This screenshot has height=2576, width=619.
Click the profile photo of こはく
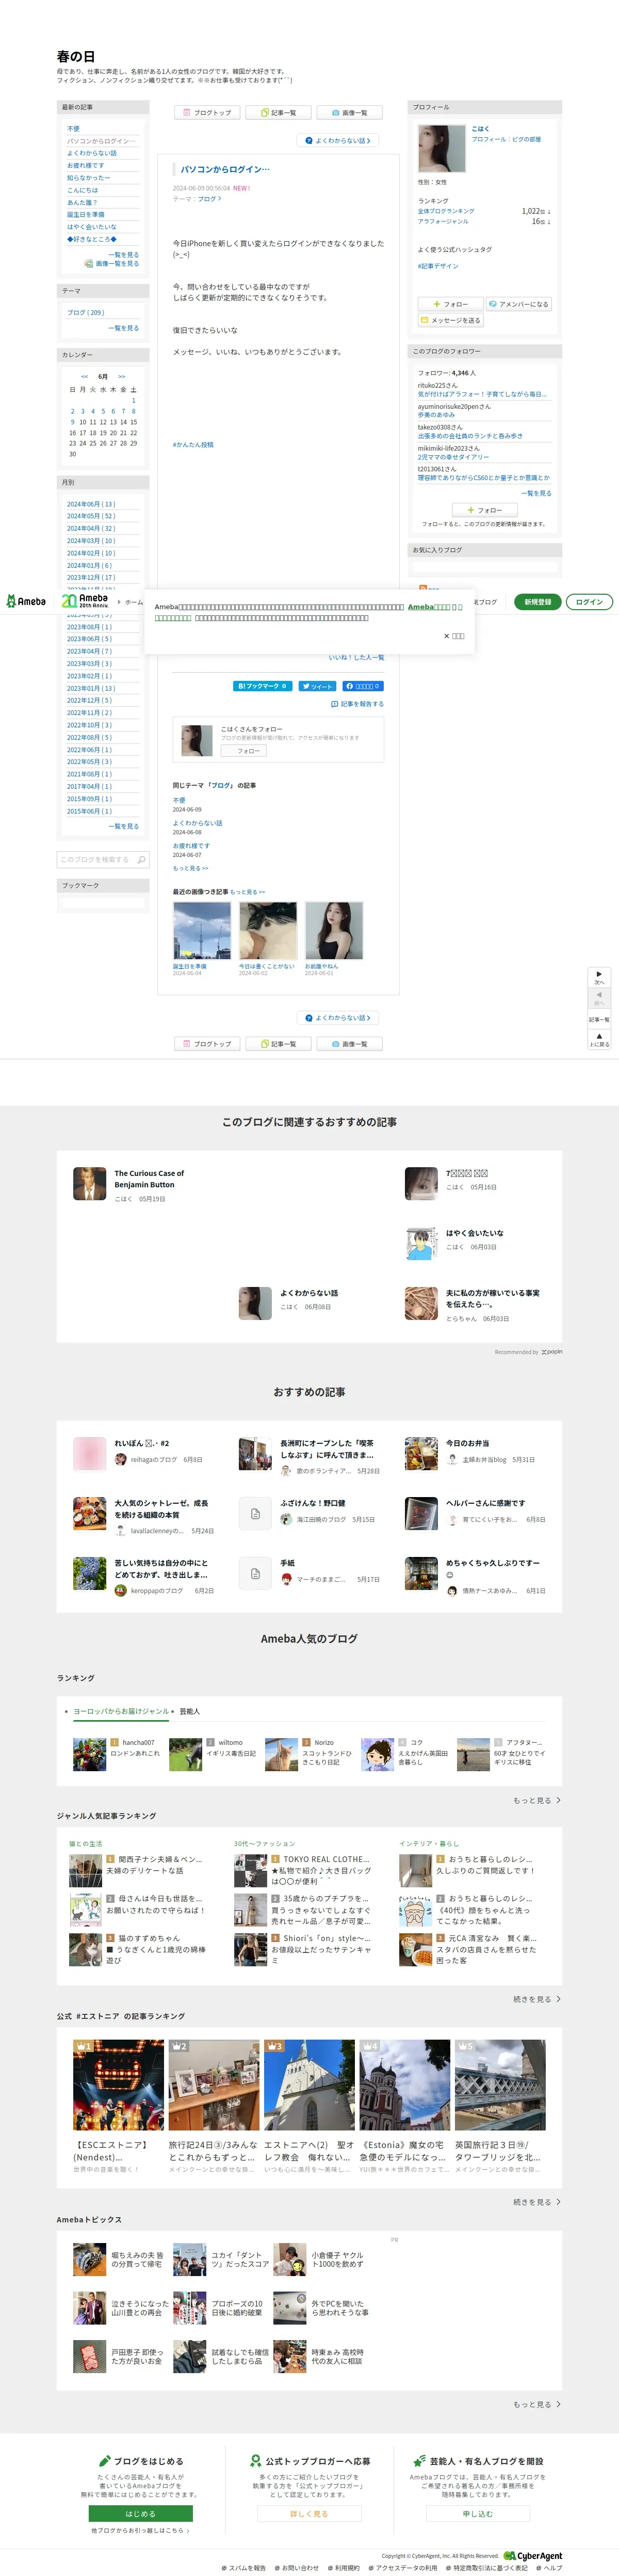(x=441, y=149)
